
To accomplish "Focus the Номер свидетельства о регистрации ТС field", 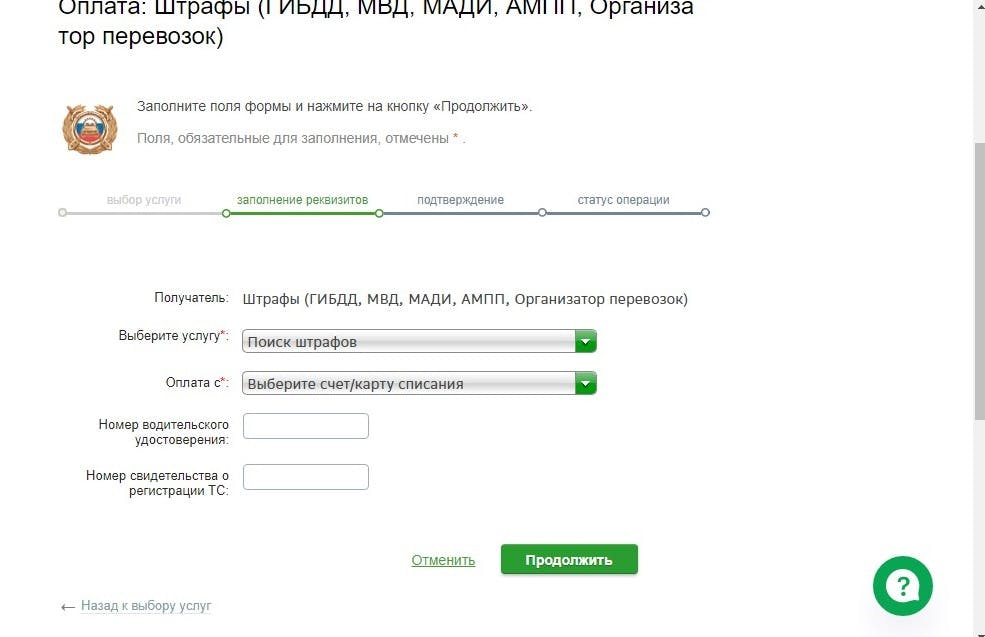I will [x=306, y=477].
